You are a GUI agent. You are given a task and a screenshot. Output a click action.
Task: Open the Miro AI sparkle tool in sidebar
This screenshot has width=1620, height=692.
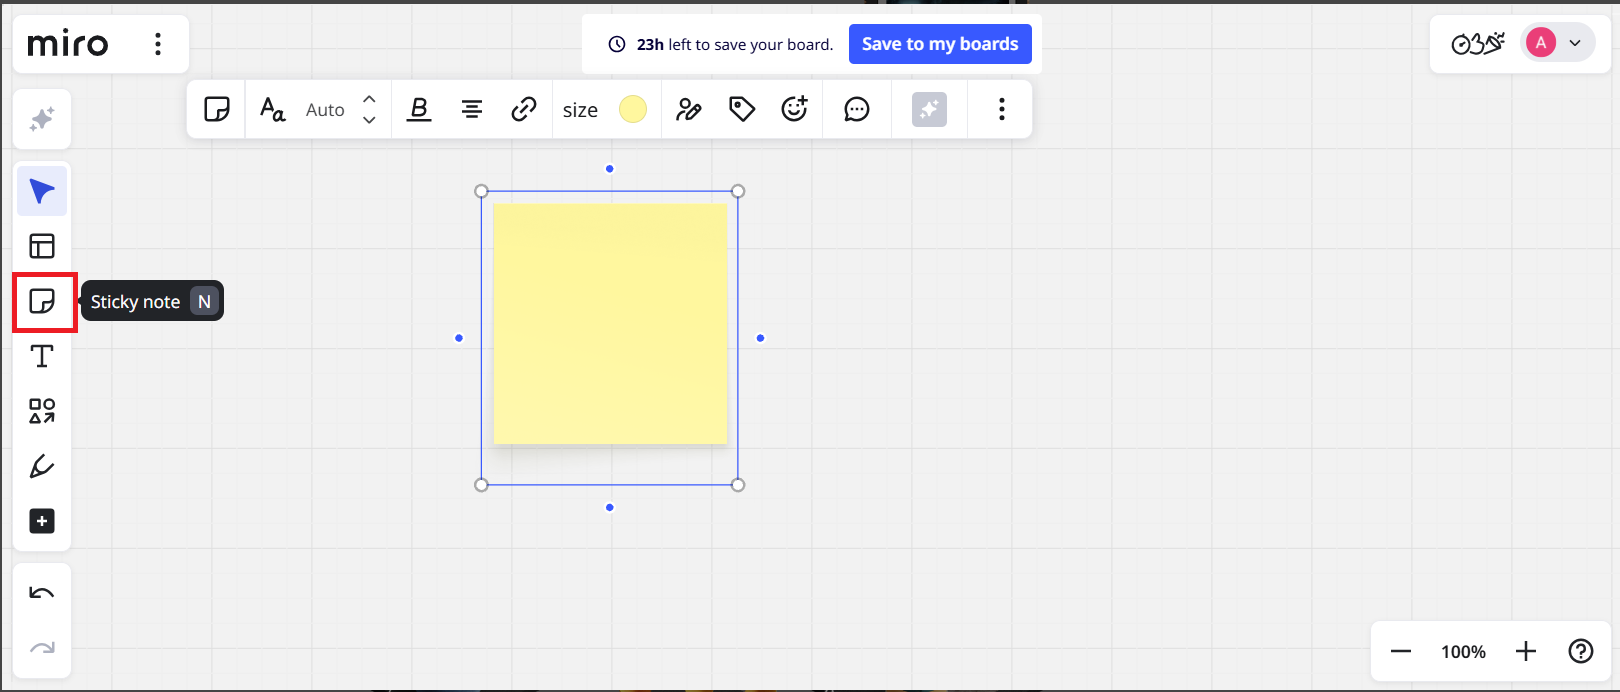coord(42,119)
